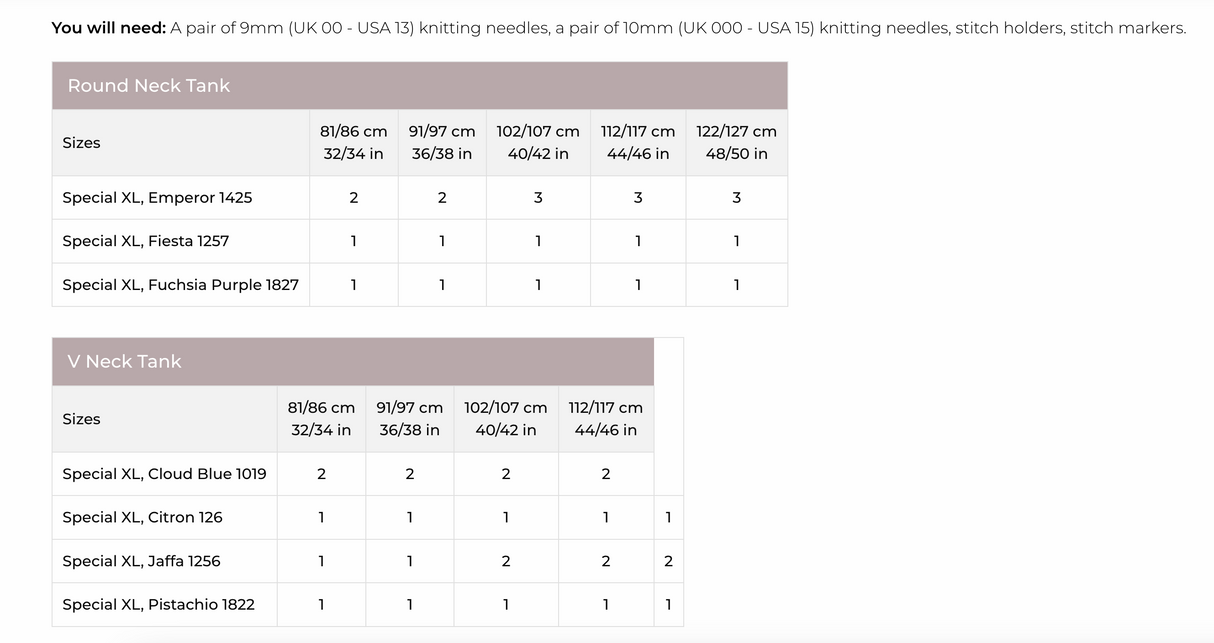
Task: Click "Sizes" in the V Neck Tank table
Action: pyautogui.click(x=81, y=419)
